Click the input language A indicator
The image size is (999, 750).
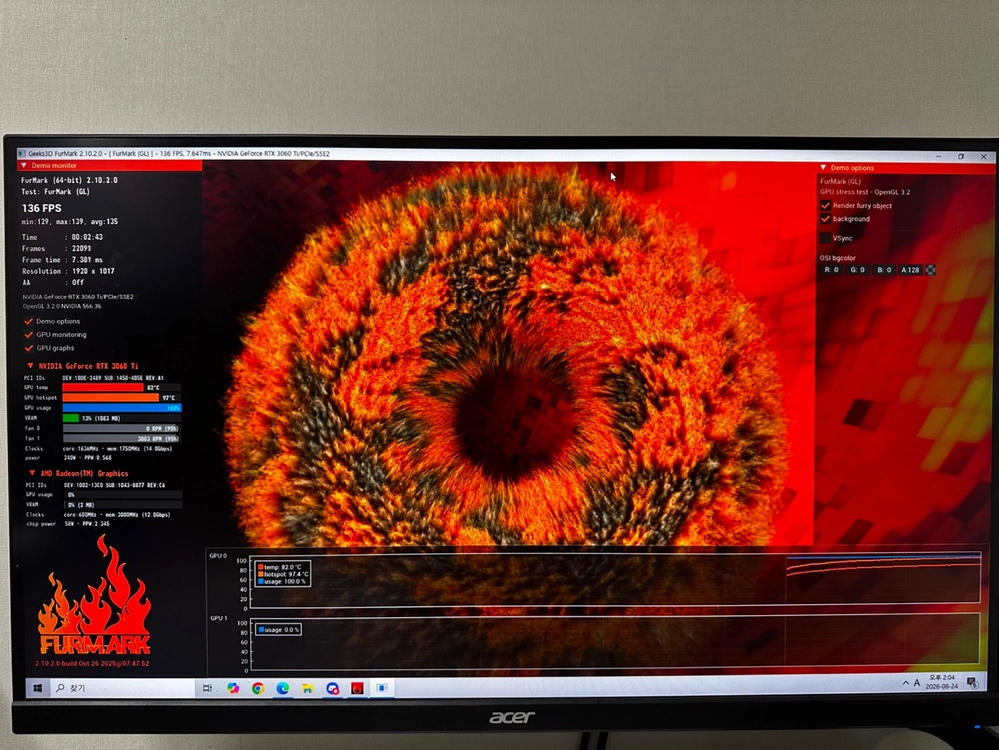tap(917, 683)
